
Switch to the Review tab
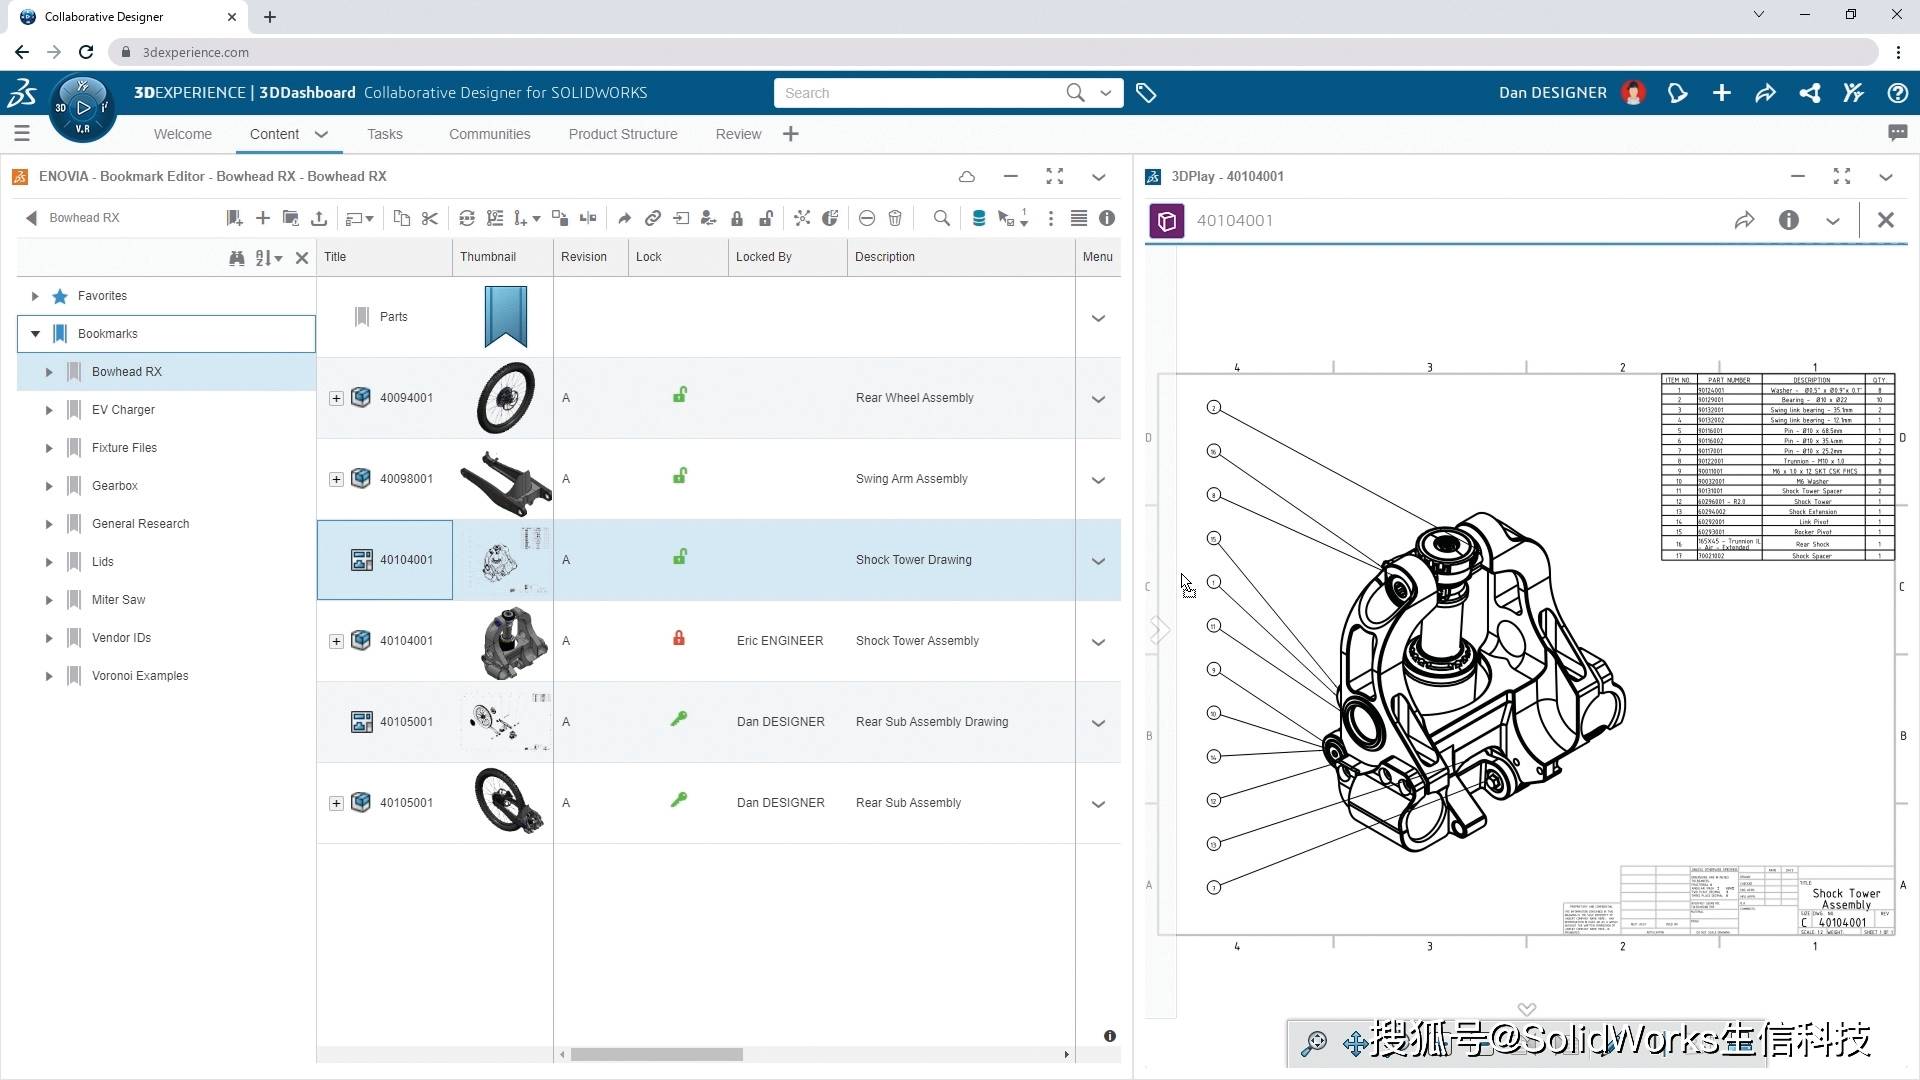[739, 134]
